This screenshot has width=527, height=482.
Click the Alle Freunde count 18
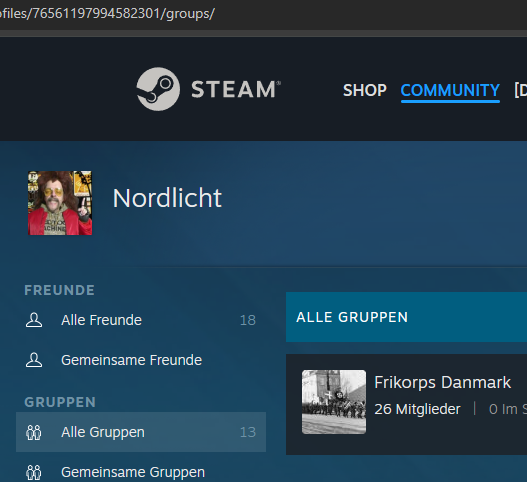248,320
